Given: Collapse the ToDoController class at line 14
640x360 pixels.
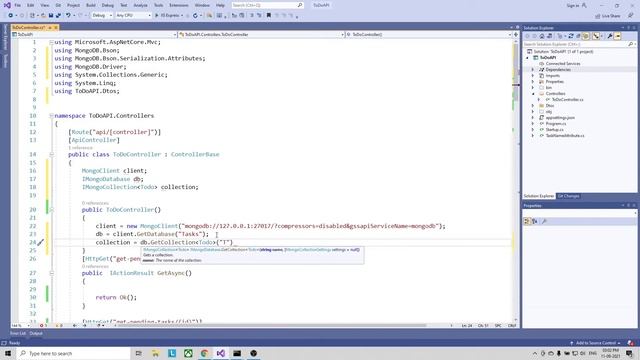Looking at the screenshot, I should pyautogui.click(x=52, y=154).
